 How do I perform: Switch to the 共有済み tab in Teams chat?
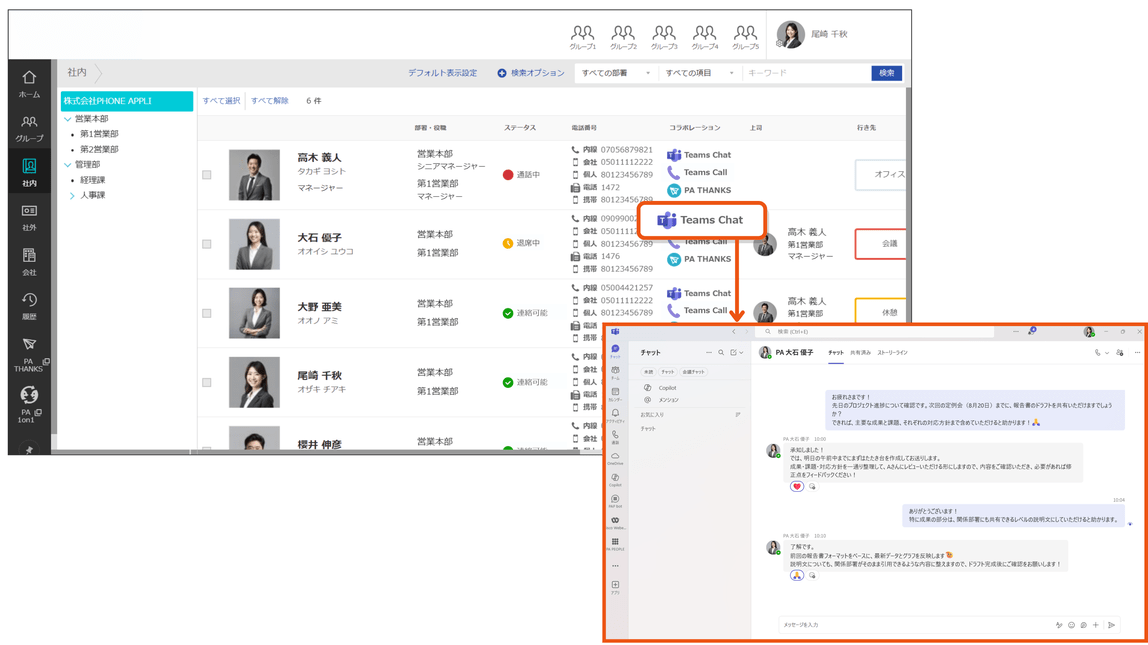(860, 353)
